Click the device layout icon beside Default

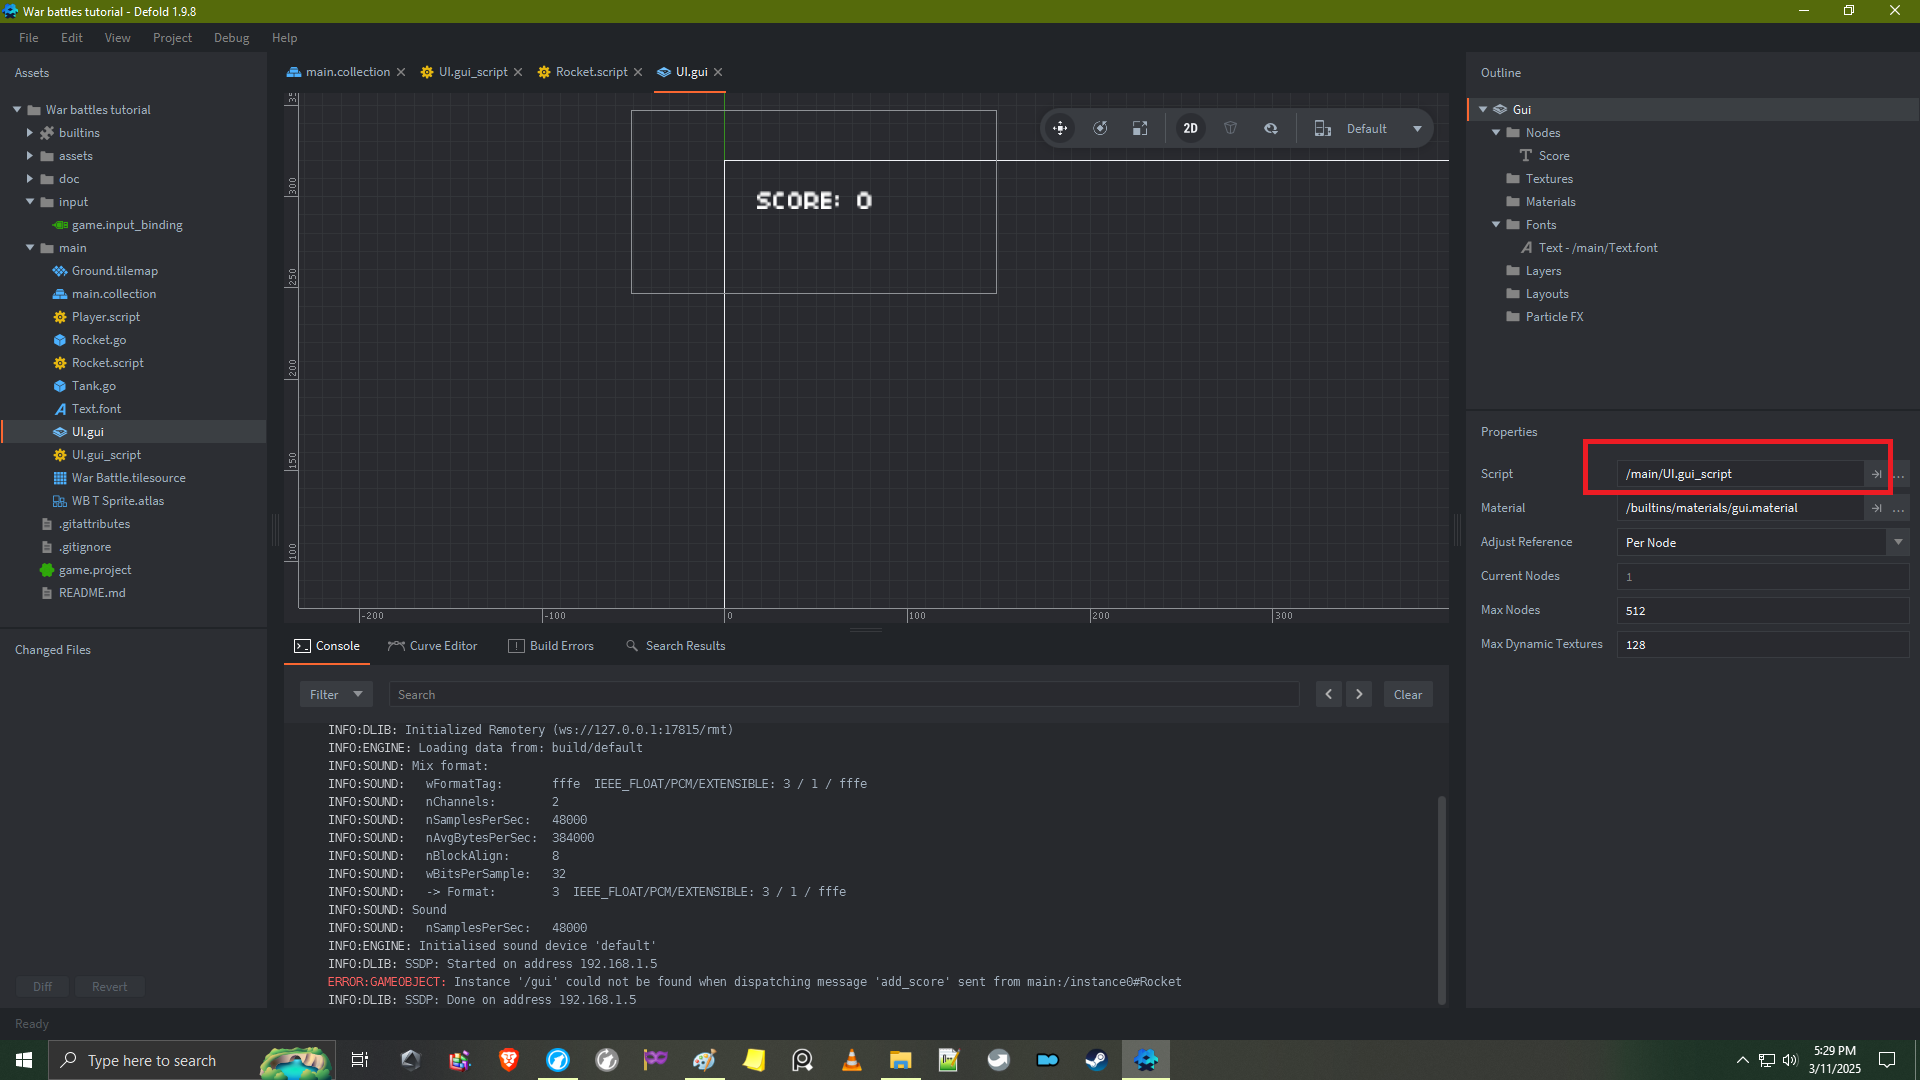(x=1322, y=128)
